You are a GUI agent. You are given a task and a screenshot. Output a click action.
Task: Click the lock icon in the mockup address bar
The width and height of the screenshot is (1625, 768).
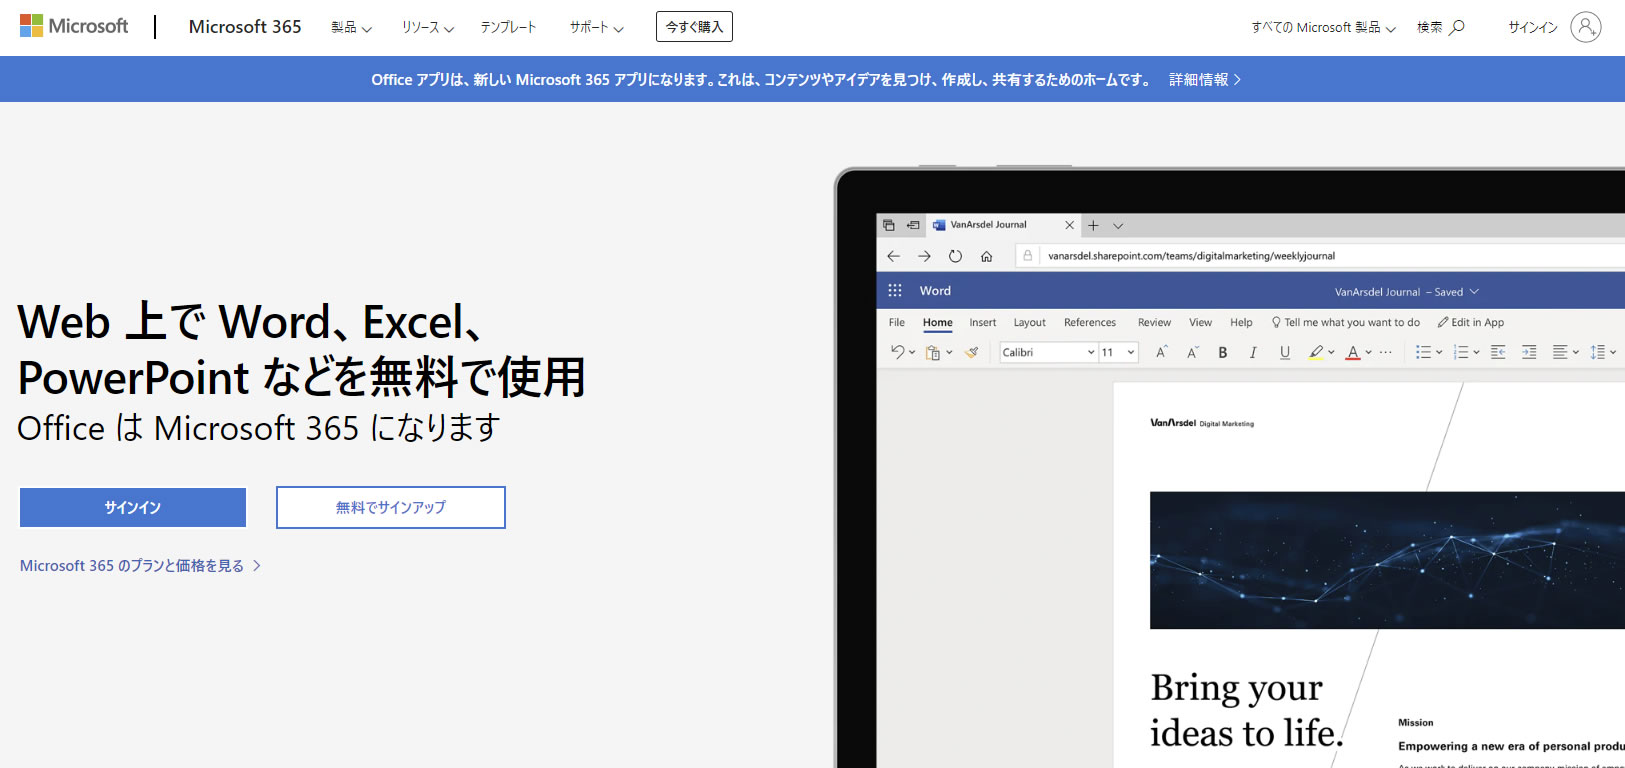pyautogui.click(x=1027, y=256)
